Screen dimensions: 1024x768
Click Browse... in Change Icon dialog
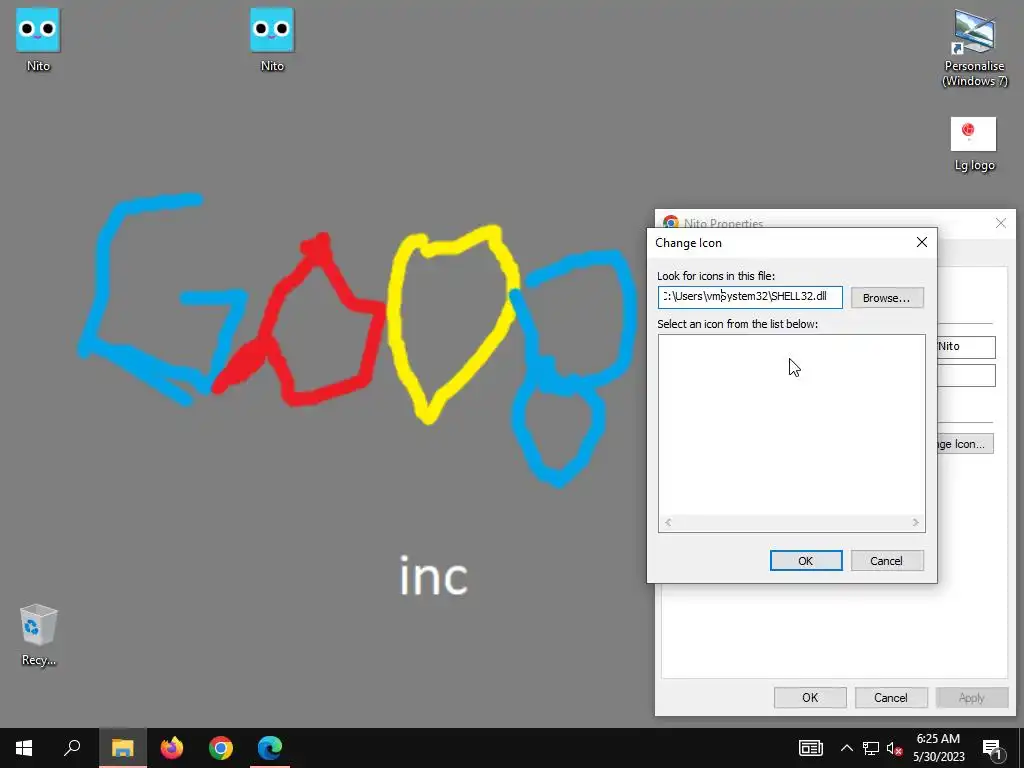[x=886, y=298]
